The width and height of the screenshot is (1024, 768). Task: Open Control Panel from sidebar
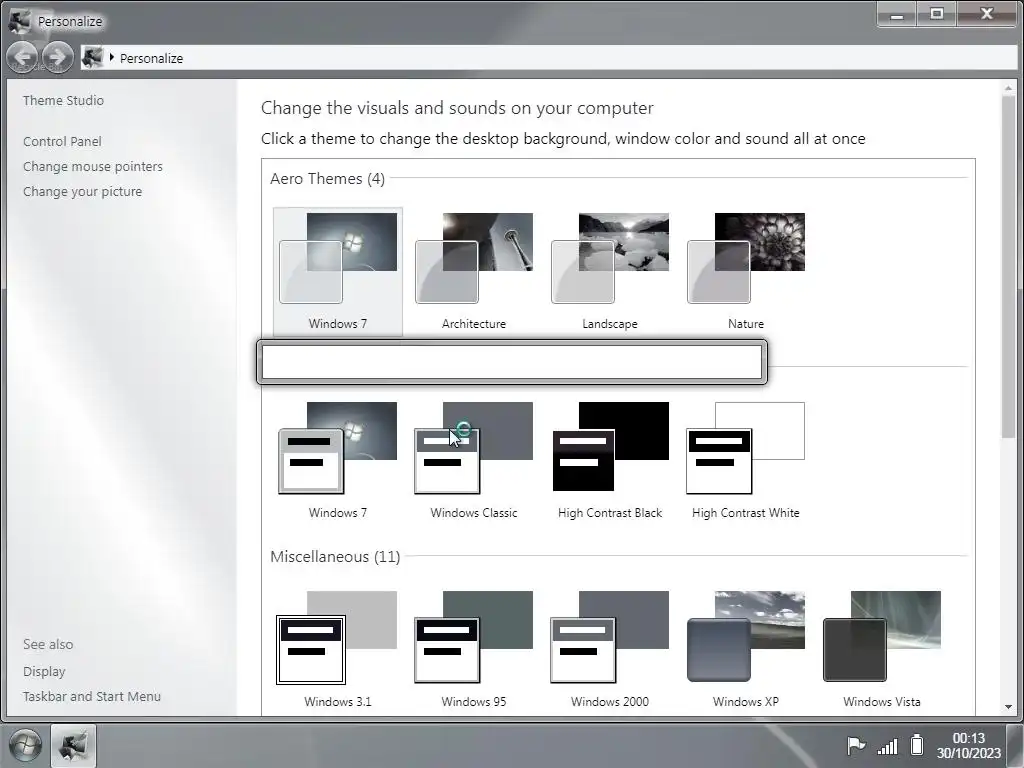[x=62, y=141]
